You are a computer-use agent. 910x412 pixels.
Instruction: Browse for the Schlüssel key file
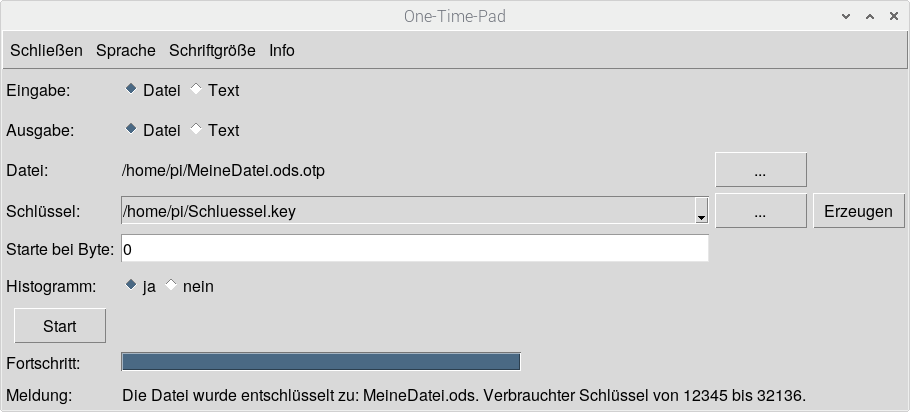(x=760, y=212)
